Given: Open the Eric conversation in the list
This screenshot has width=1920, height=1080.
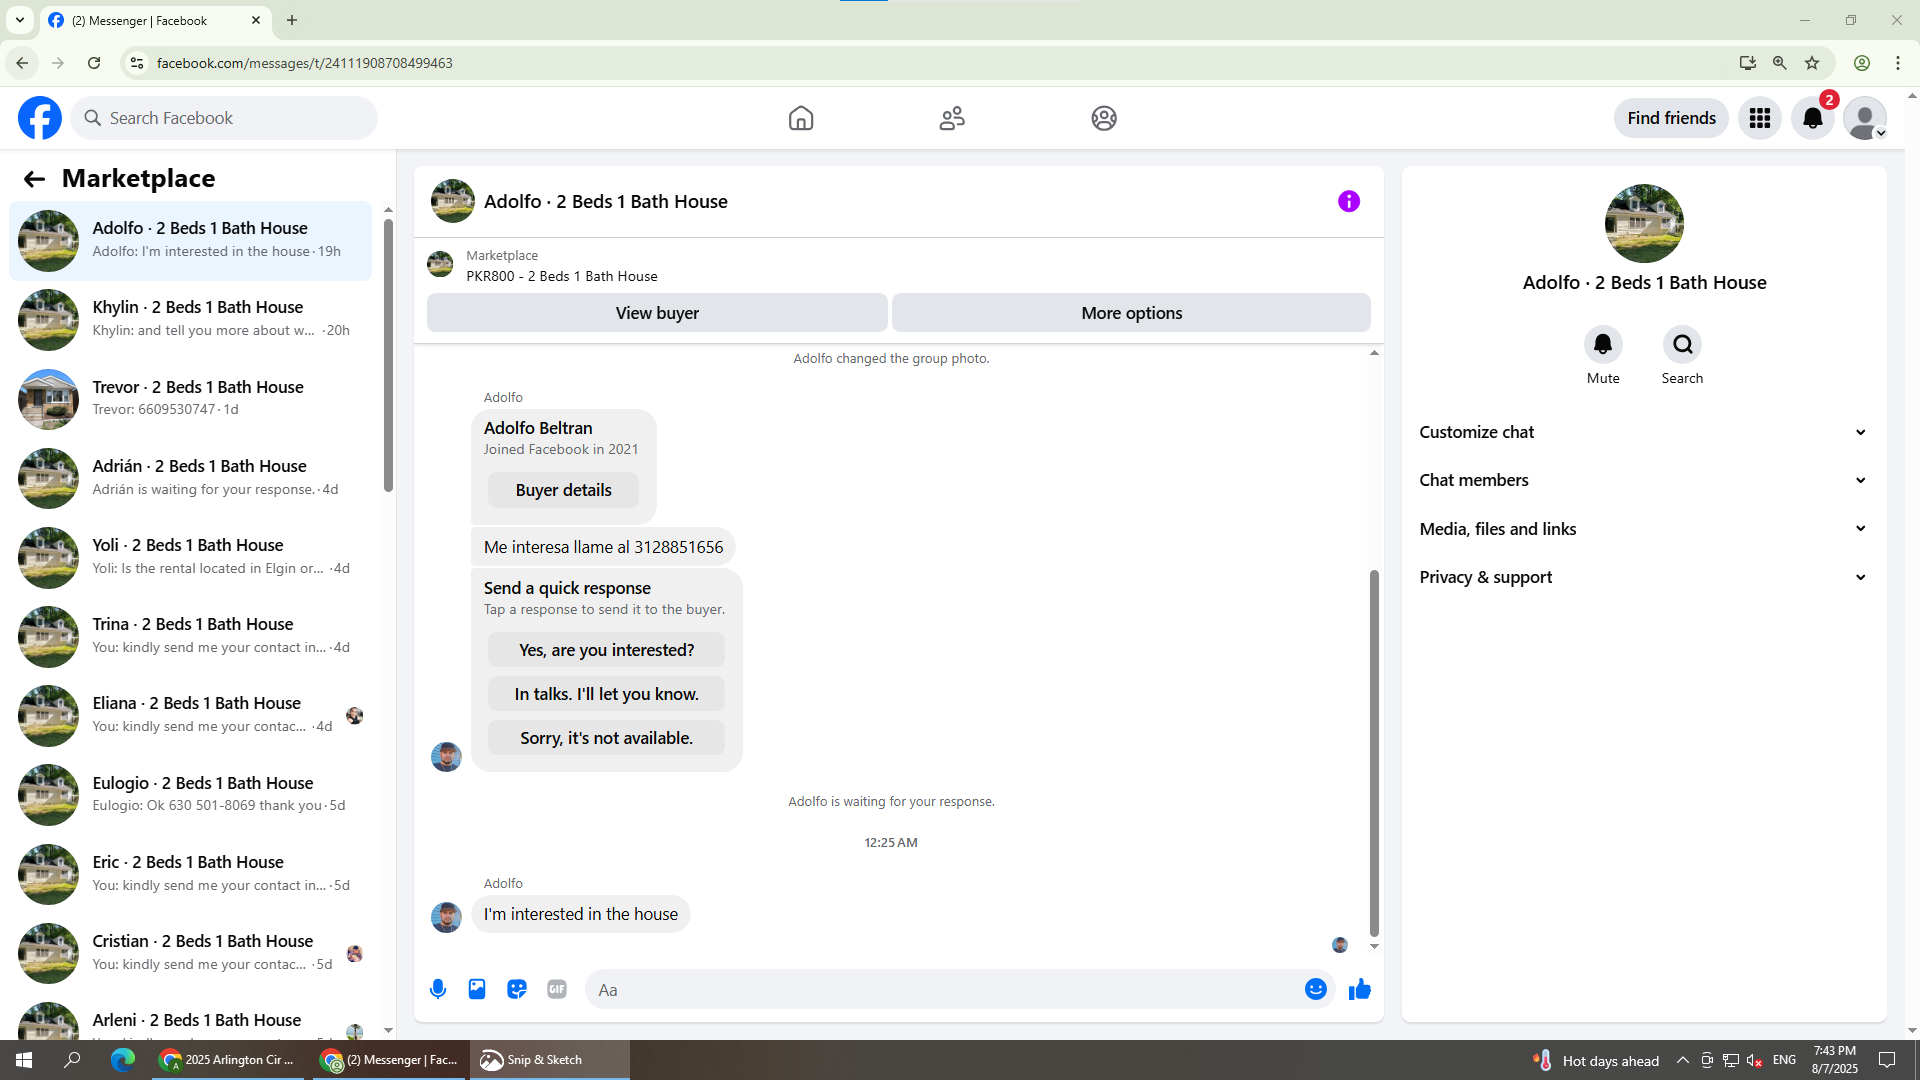Looking at the screenshot, I should (x=190, y=874).
